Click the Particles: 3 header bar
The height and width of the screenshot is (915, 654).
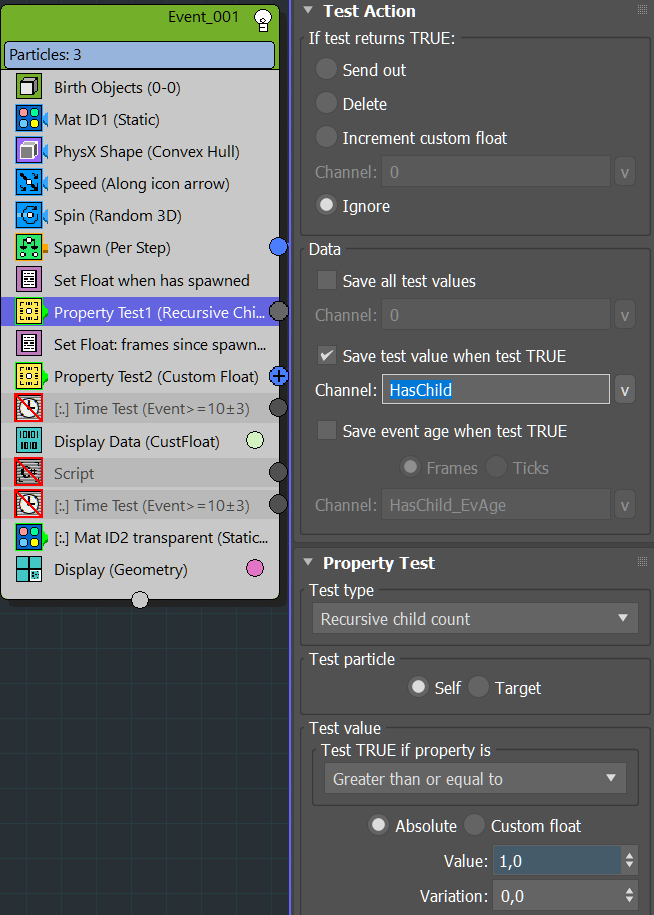(139, 54)
